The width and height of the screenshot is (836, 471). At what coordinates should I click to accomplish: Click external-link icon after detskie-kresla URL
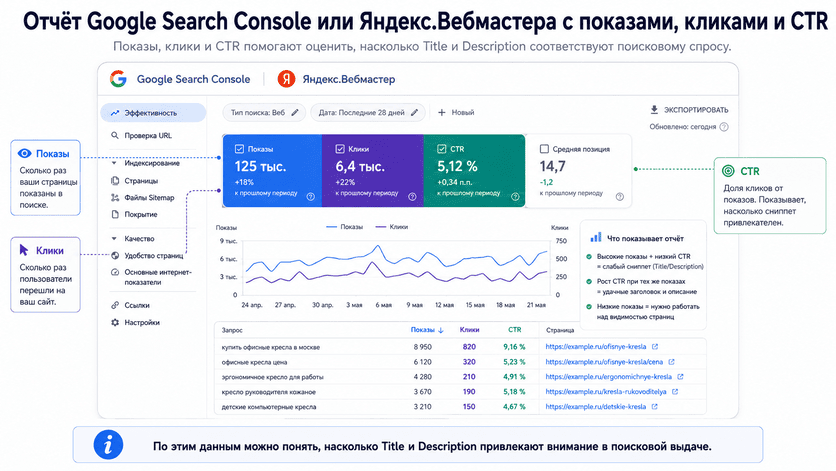655,406
